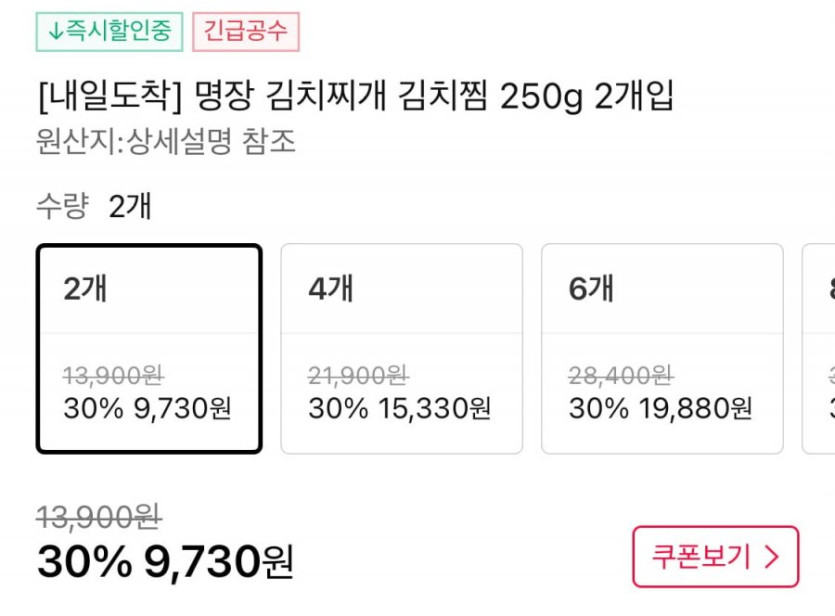
Task: Click the 30% 19,880원 price in 6개 card
Action: pyautogui.click(x=660, y=408)
